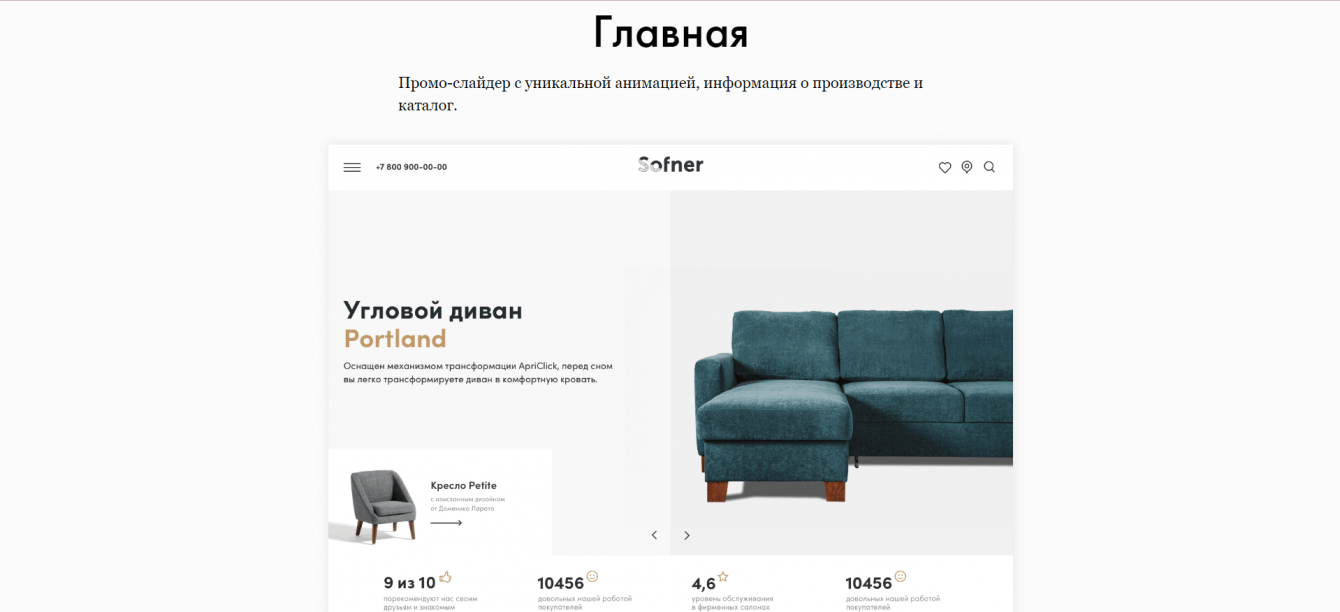Screen dimensions: 1340x612
Task: Open the search magnifier icon
Action: pos(989,167)
